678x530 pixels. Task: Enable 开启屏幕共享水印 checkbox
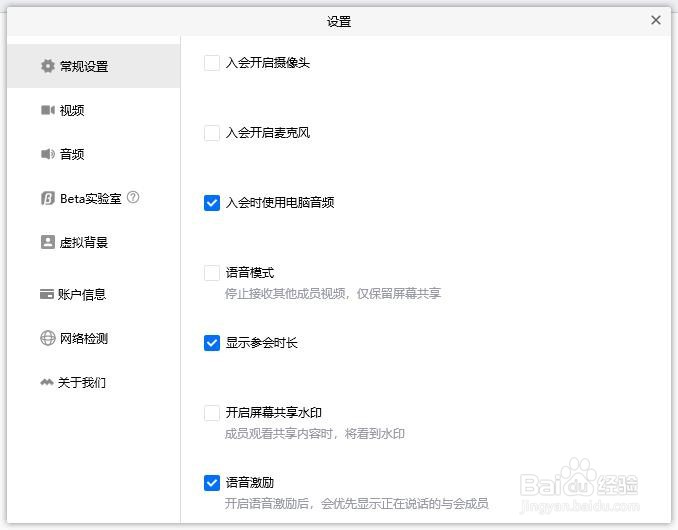click(x=212, y=413)
